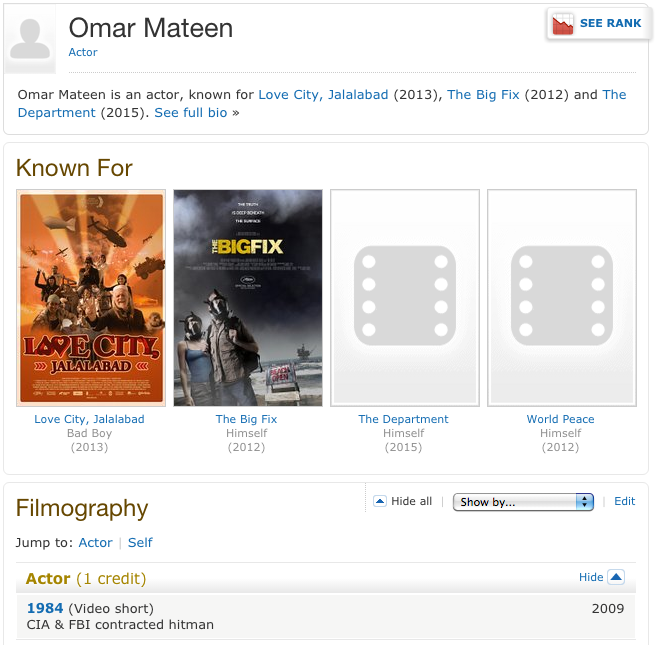
Task: Open the 'Show by...' dropdown
Action: click(x=523, y=502)
